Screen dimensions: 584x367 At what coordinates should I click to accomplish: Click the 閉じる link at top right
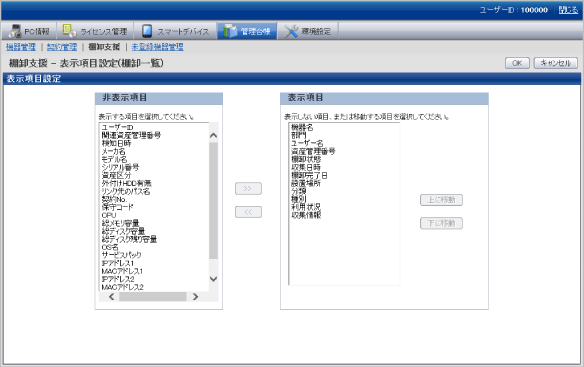coord(568,10)
